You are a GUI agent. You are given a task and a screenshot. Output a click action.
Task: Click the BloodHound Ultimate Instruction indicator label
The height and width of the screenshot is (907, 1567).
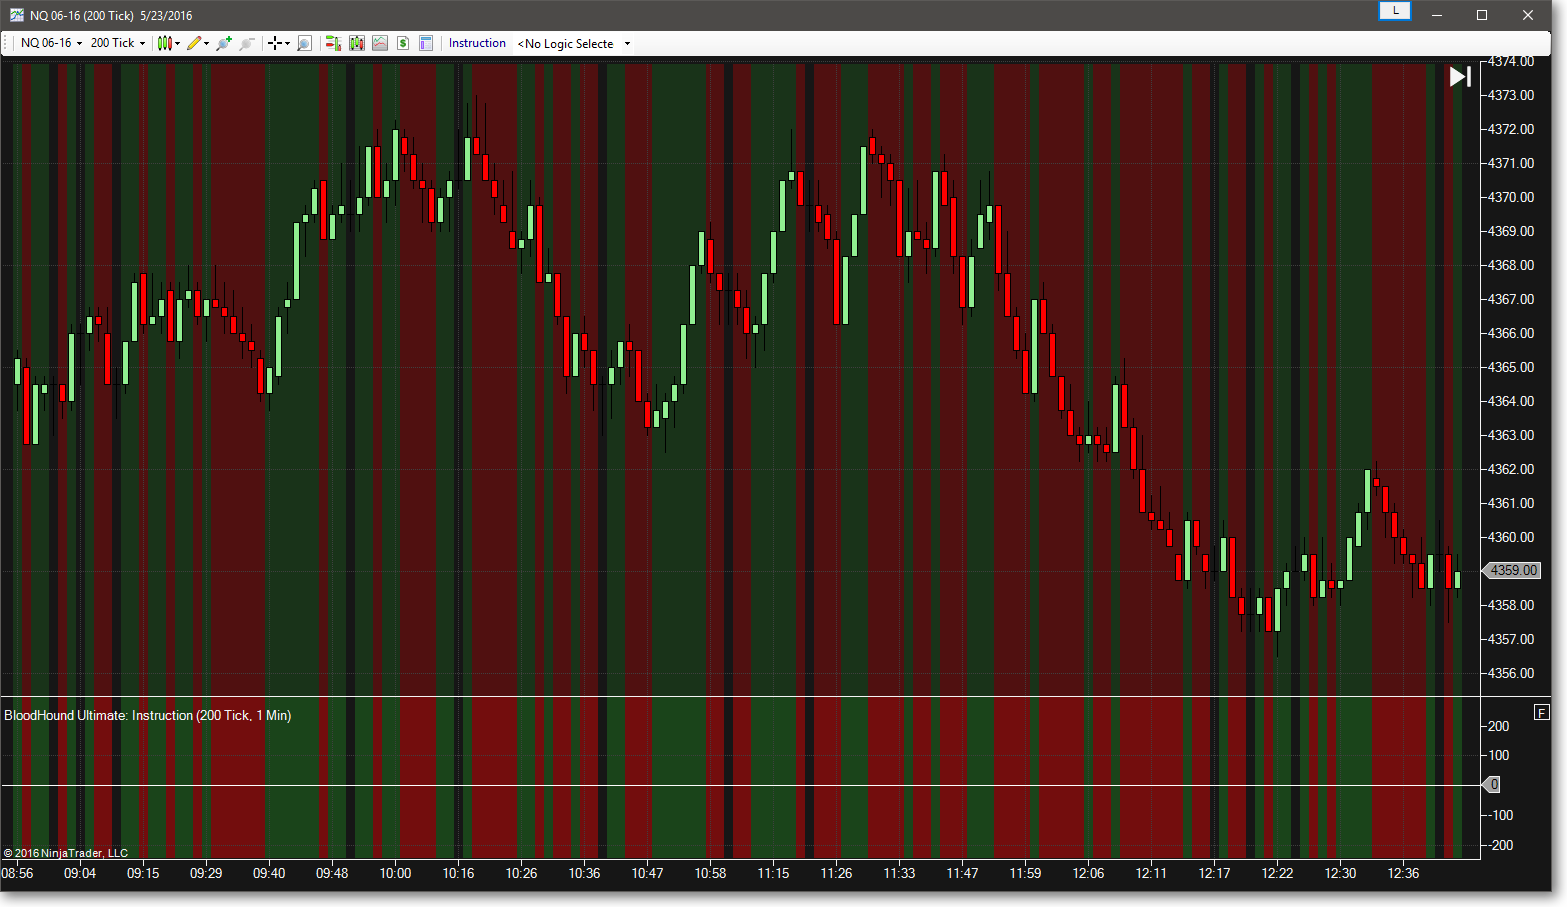(x=148, y=715)
